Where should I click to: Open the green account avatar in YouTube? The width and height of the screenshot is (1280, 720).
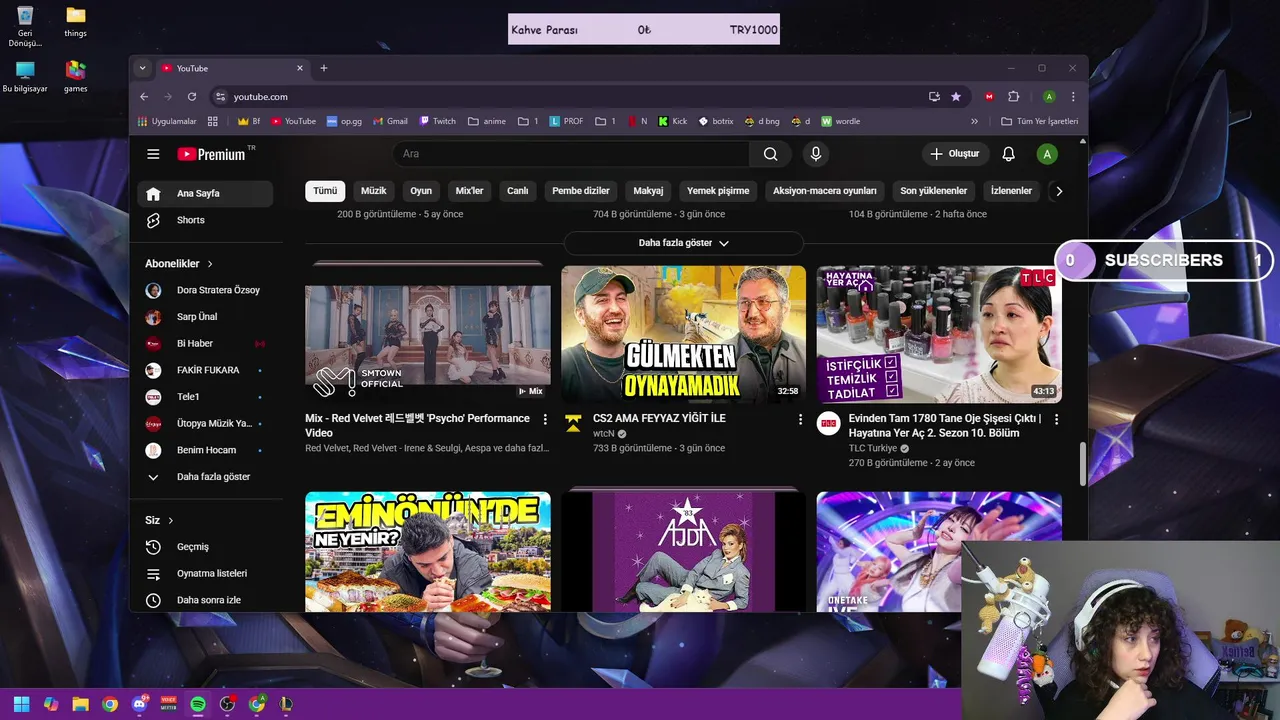[1047, 154]
